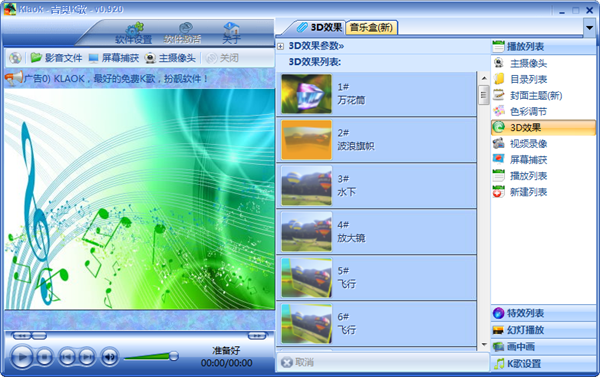Click scroll-up arrow of effects list
600x377 pixels.
pyautogui.click(x=484, y=78)
